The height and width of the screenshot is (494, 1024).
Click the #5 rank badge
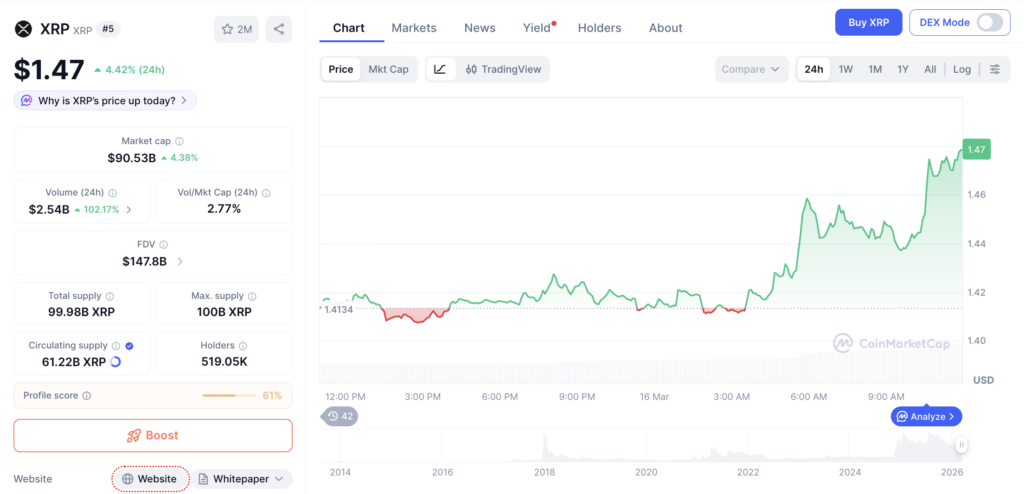click(x=108, y=29)
